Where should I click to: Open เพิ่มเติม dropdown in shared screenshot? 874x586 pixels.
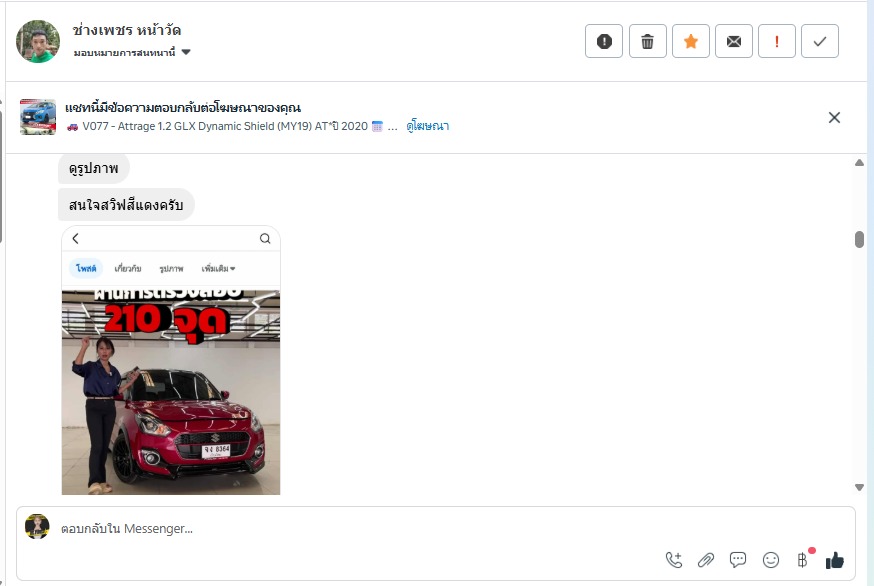(x=218, y=269)
